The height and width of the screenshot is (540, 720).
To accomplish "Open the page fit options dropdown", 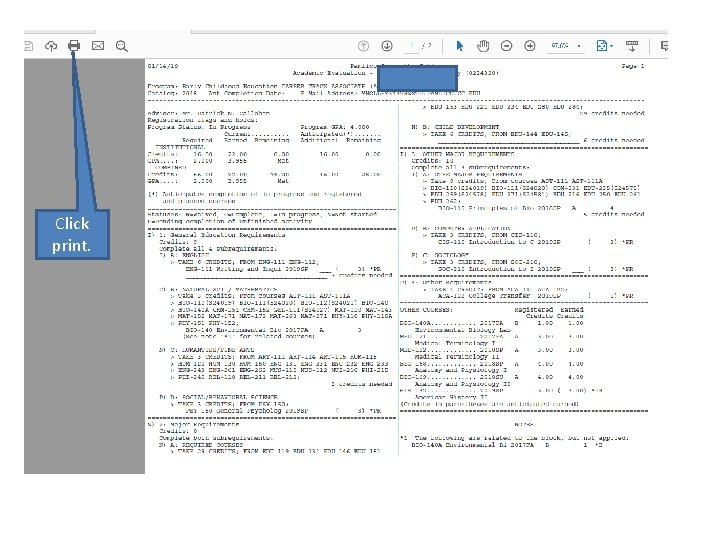I will (604, 45).
